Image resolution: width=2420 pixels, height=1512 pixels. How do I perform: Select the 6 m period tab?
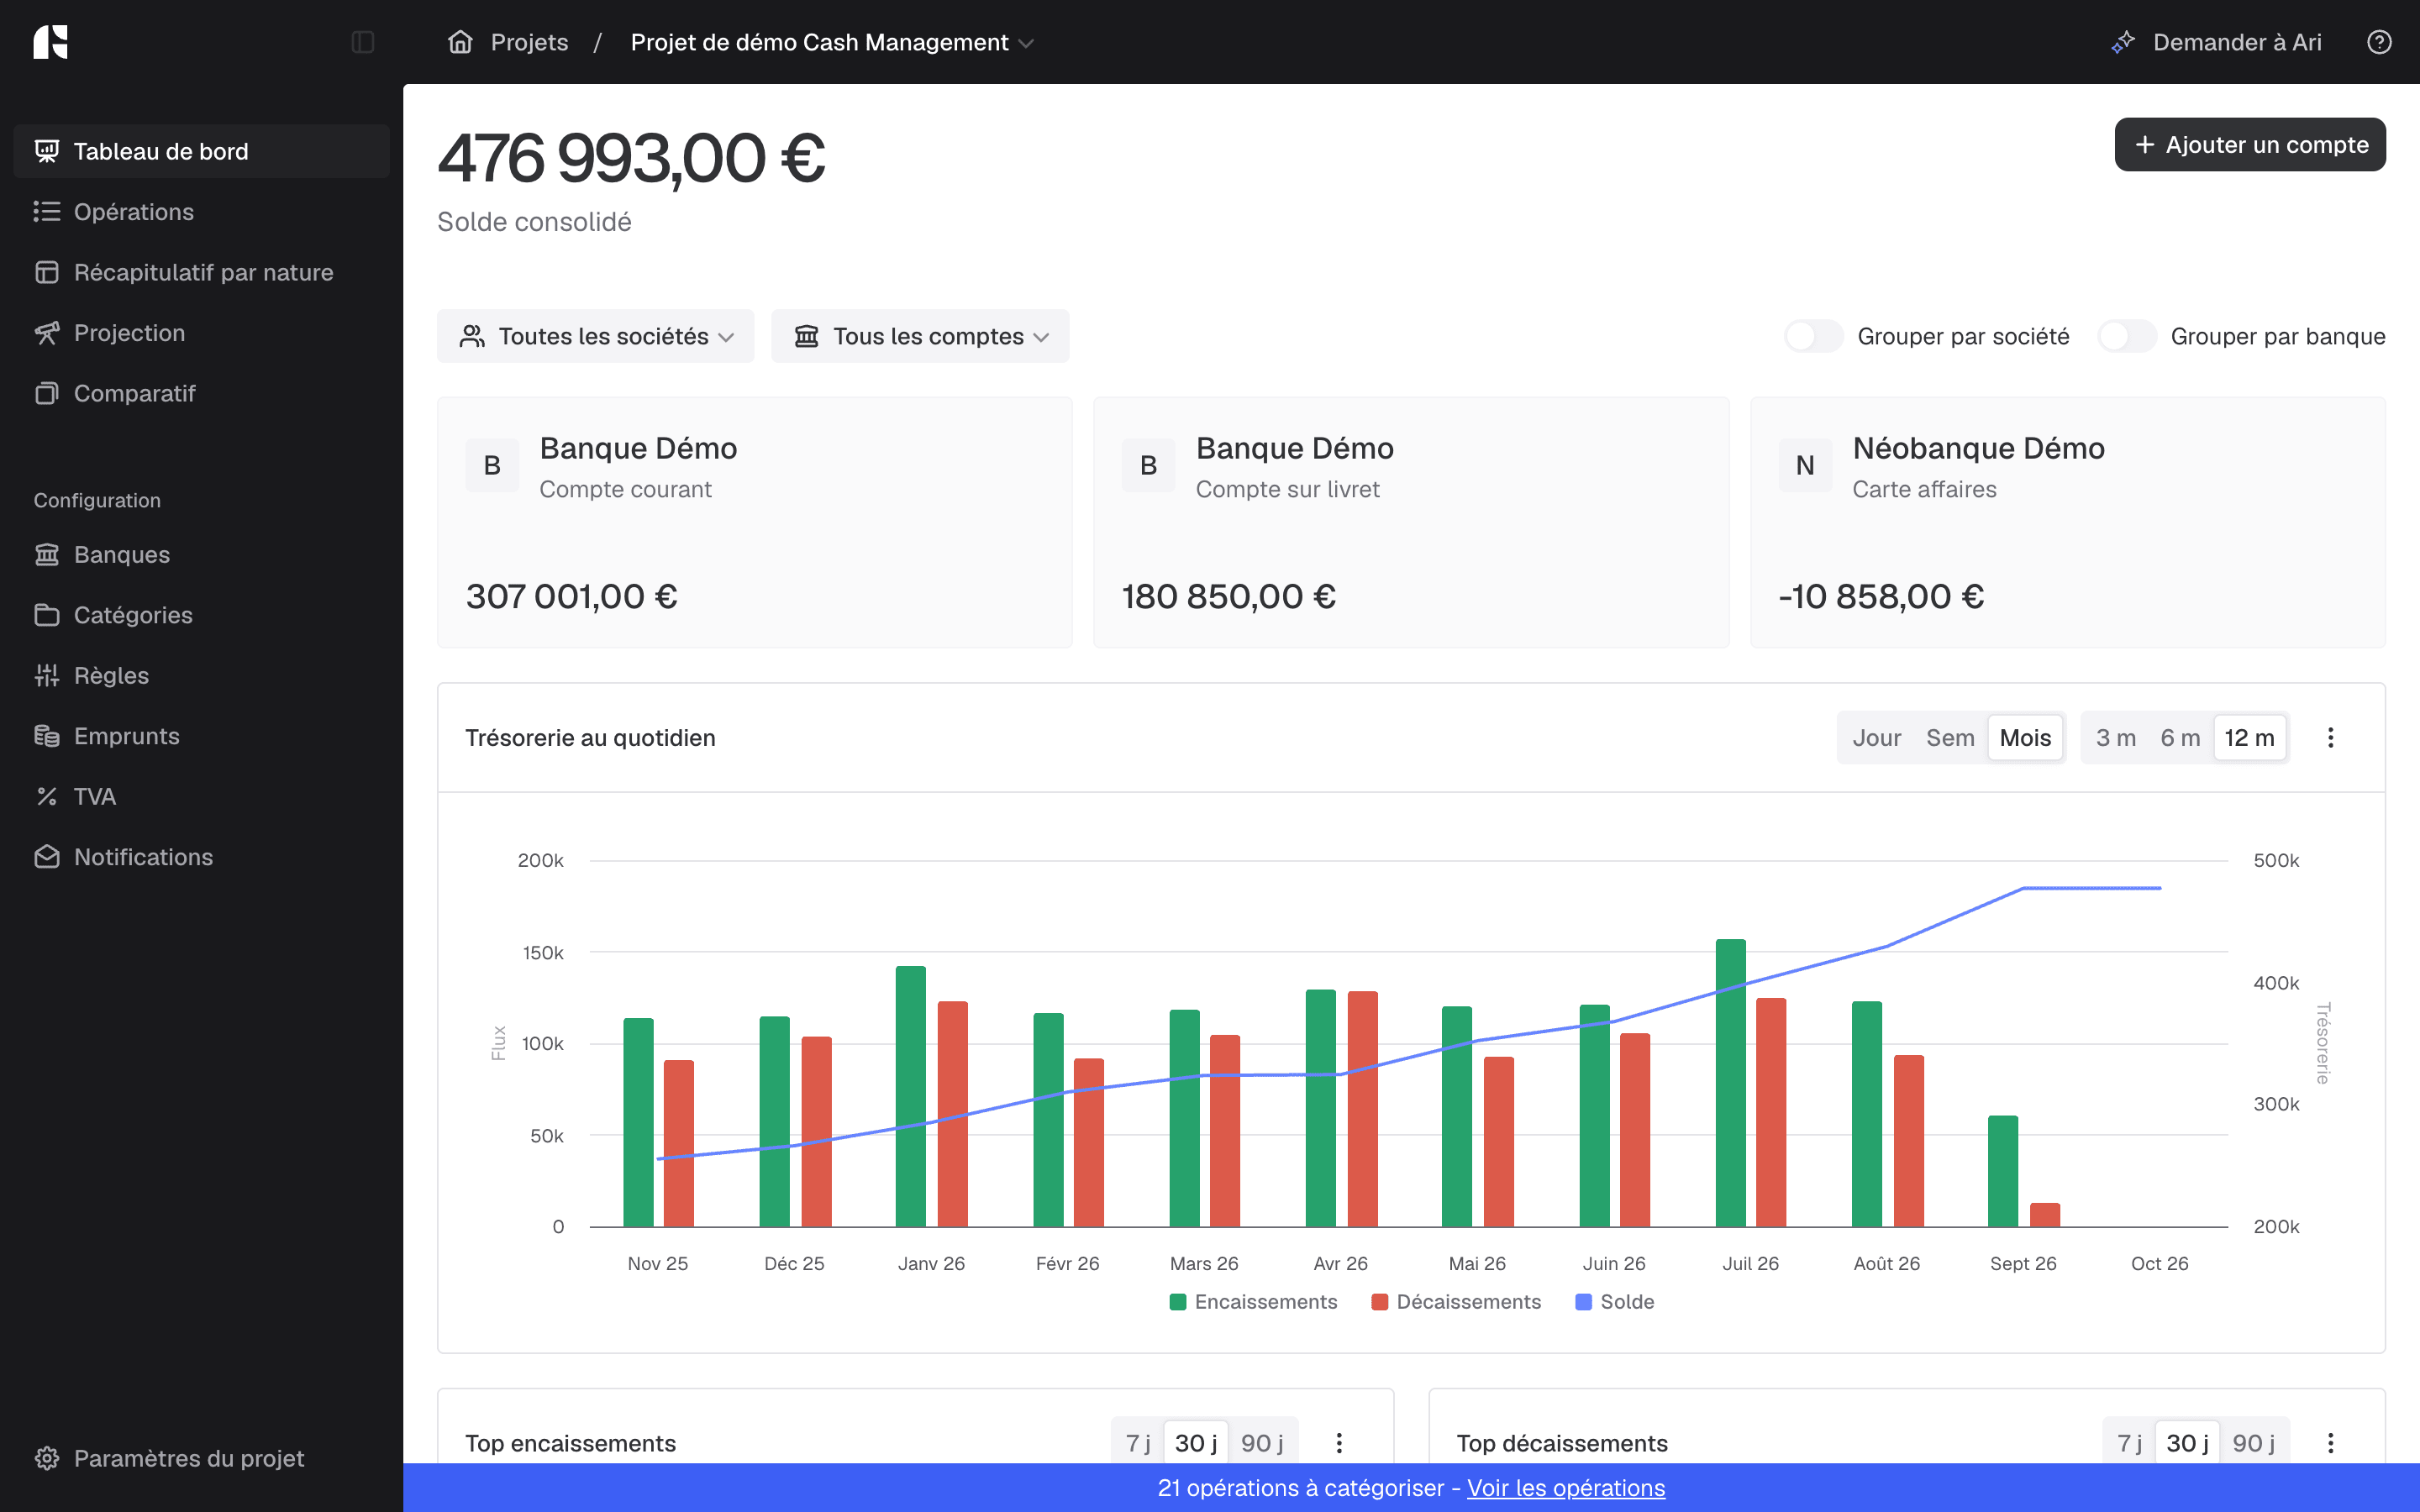[2180, 738]
